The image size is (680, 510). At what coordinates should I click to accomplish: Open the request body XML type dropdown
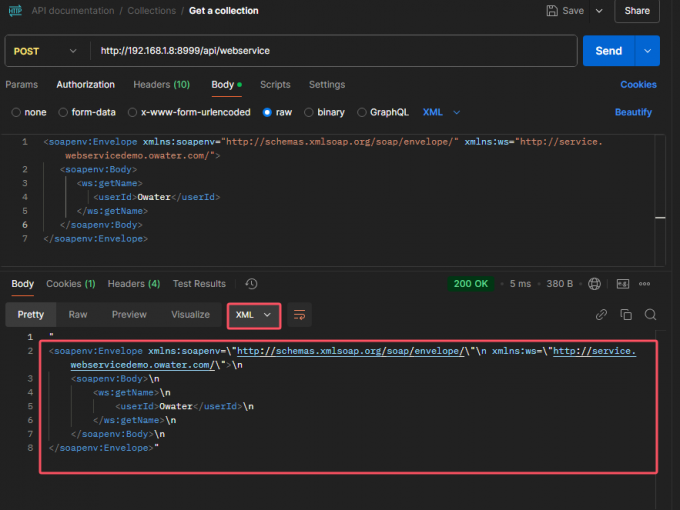[x=441, y=112]
